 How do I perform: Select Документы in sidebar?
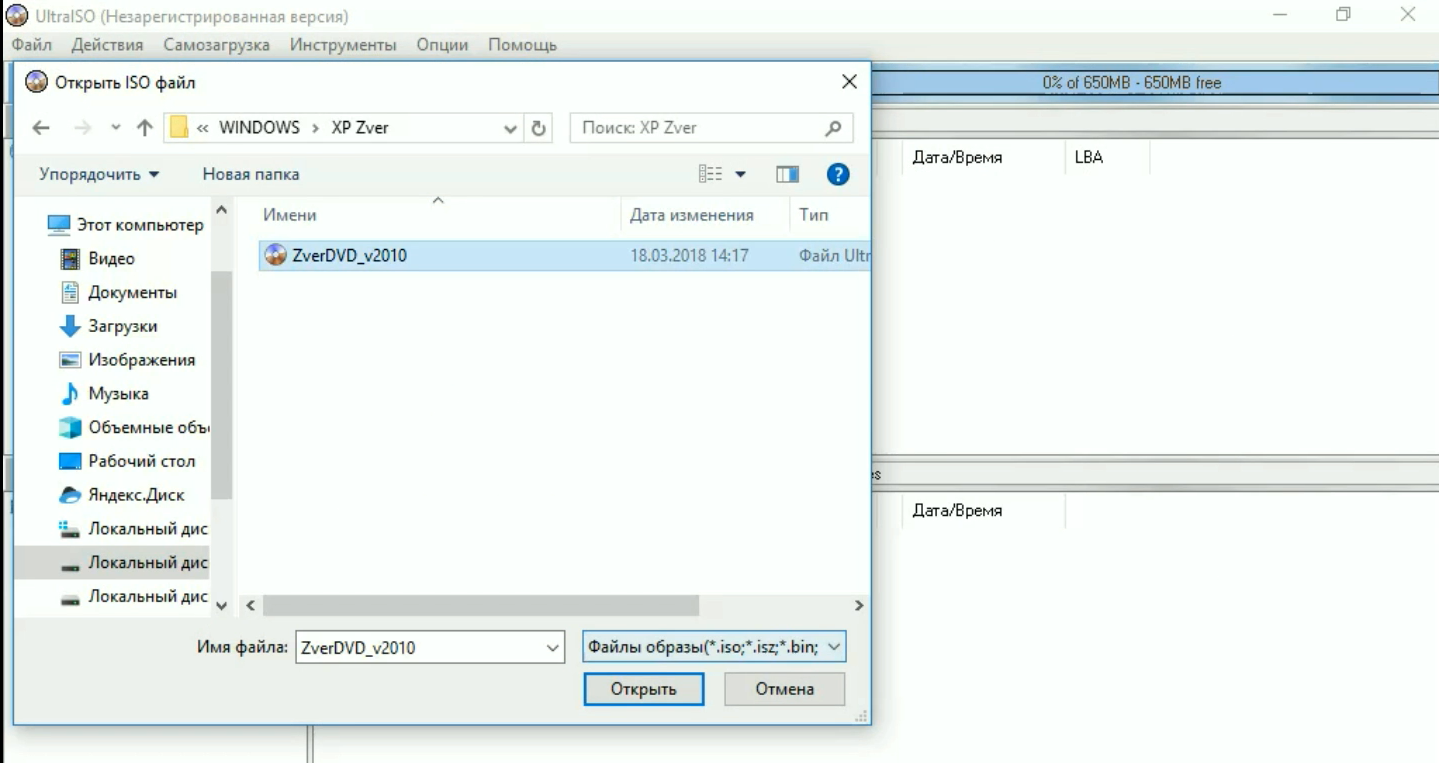(119, 292)
